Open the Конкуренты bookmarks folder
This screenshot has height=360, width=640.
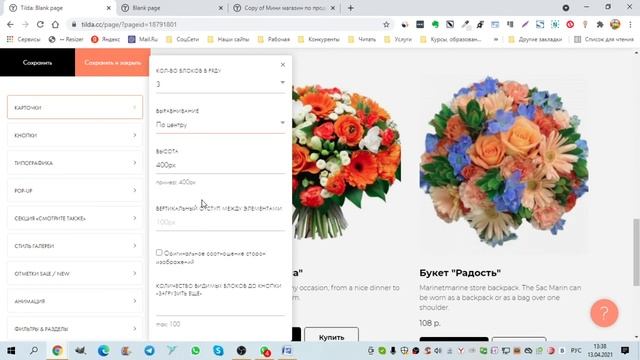pyautogui.click(x=319, y=39)
